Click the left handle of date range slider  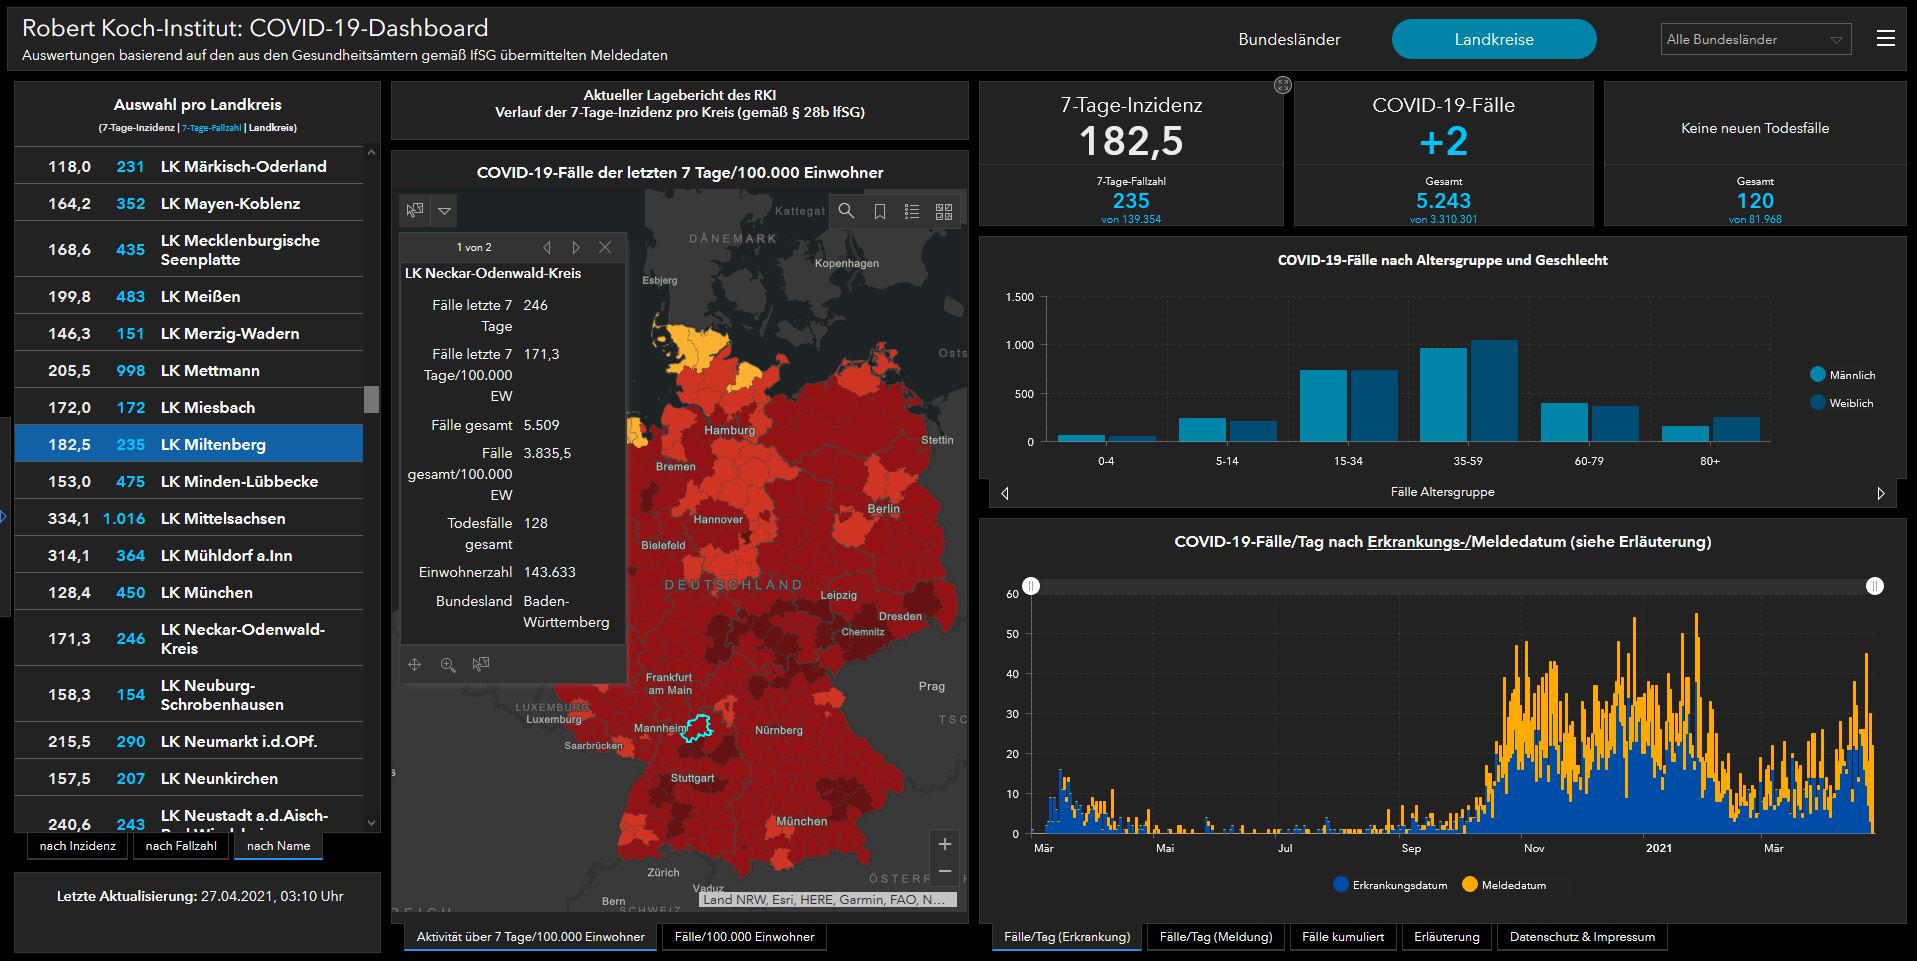coord(1031,586)
